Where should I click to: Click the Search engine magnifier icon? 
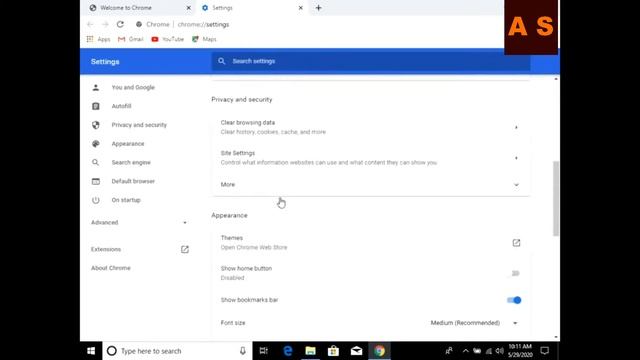click(x=96, y=162)
